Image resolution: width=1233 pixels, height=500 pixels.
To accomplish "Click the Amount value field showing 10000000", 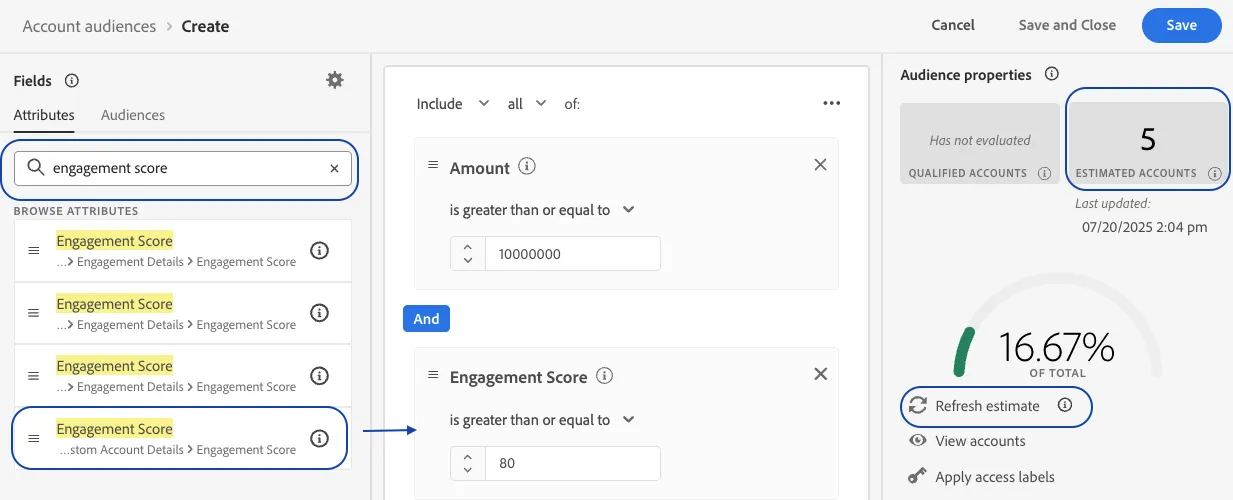I will [572, 254].
